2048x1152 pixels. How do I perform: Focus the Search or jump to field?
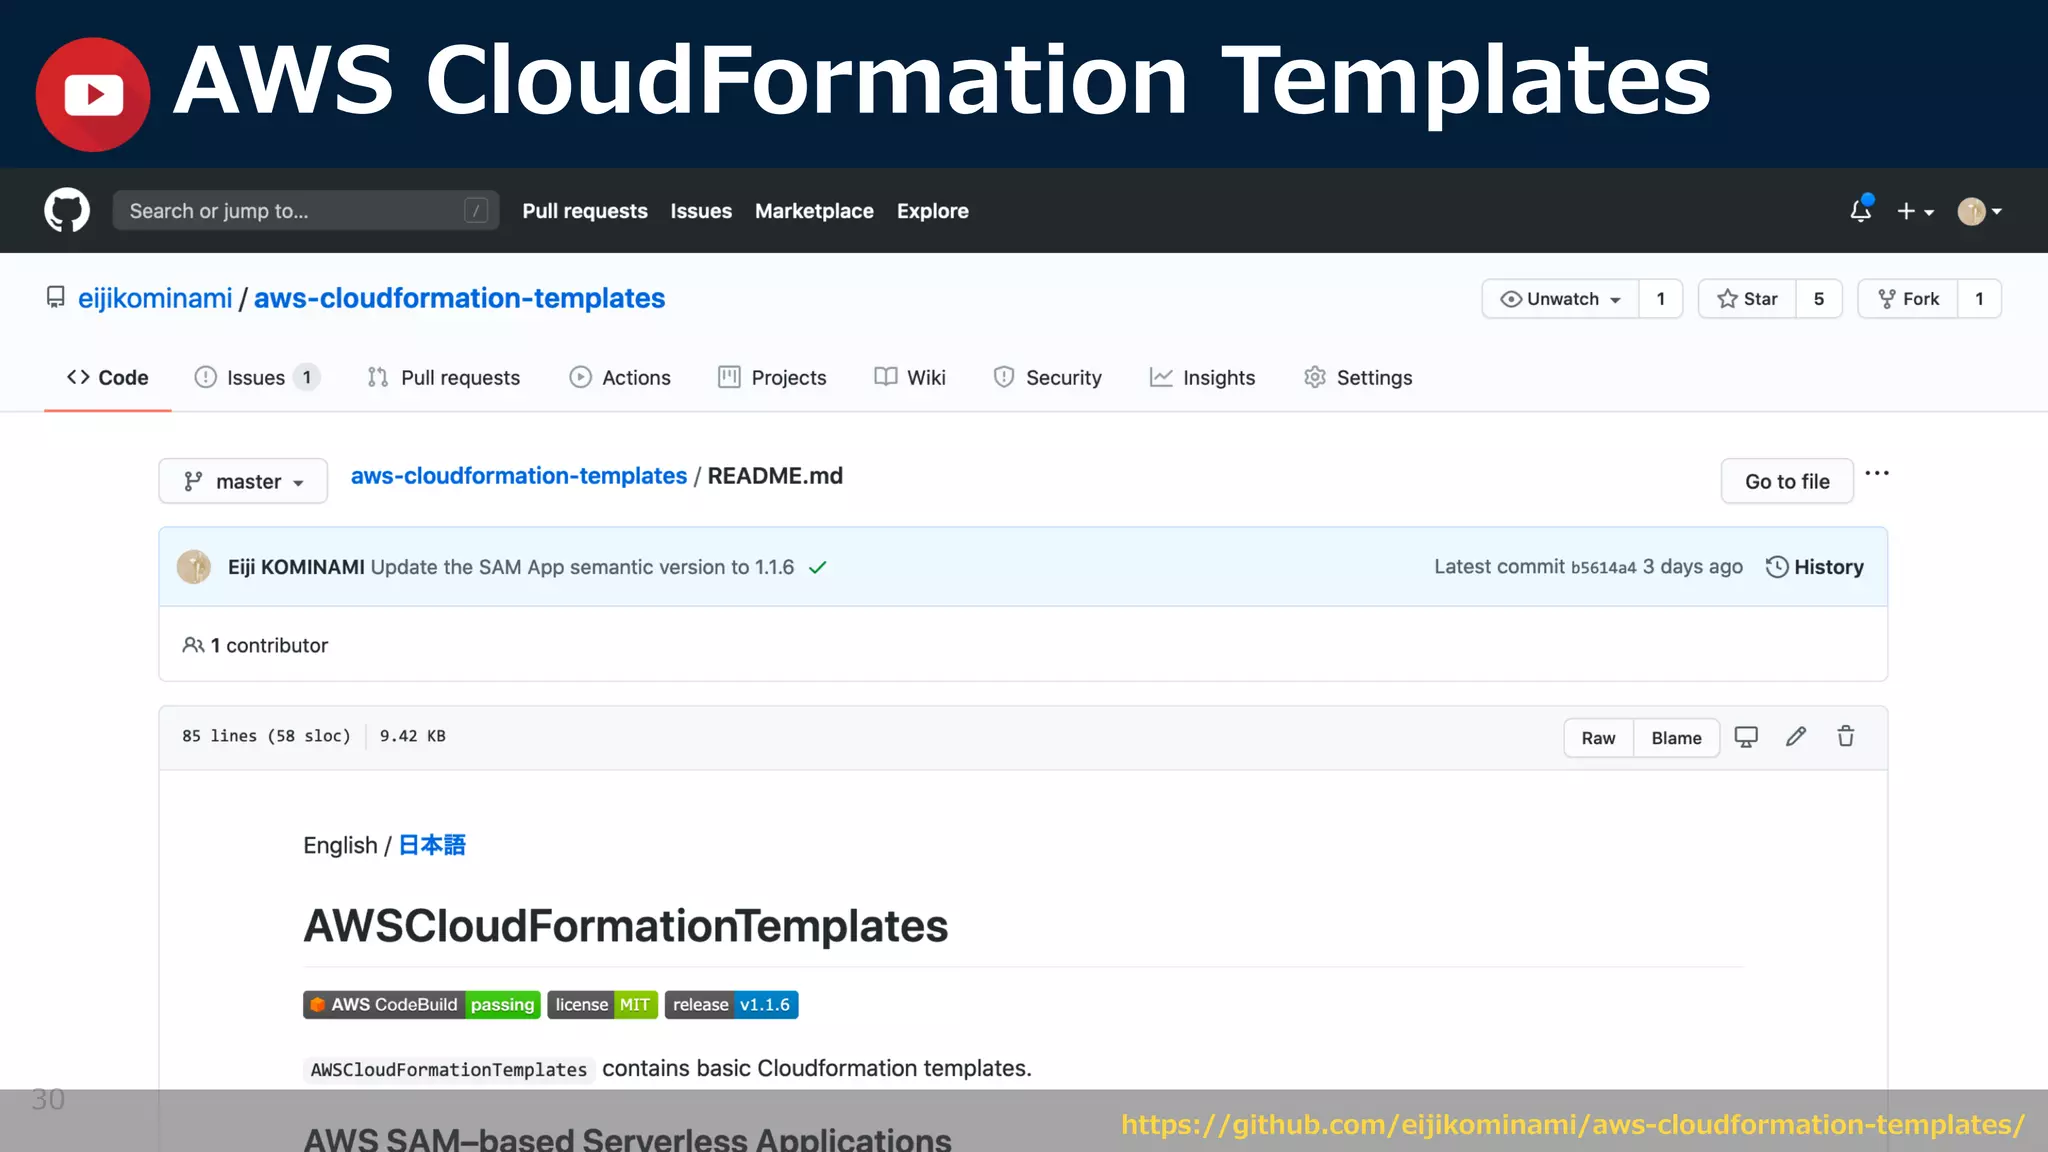[306, 210]
